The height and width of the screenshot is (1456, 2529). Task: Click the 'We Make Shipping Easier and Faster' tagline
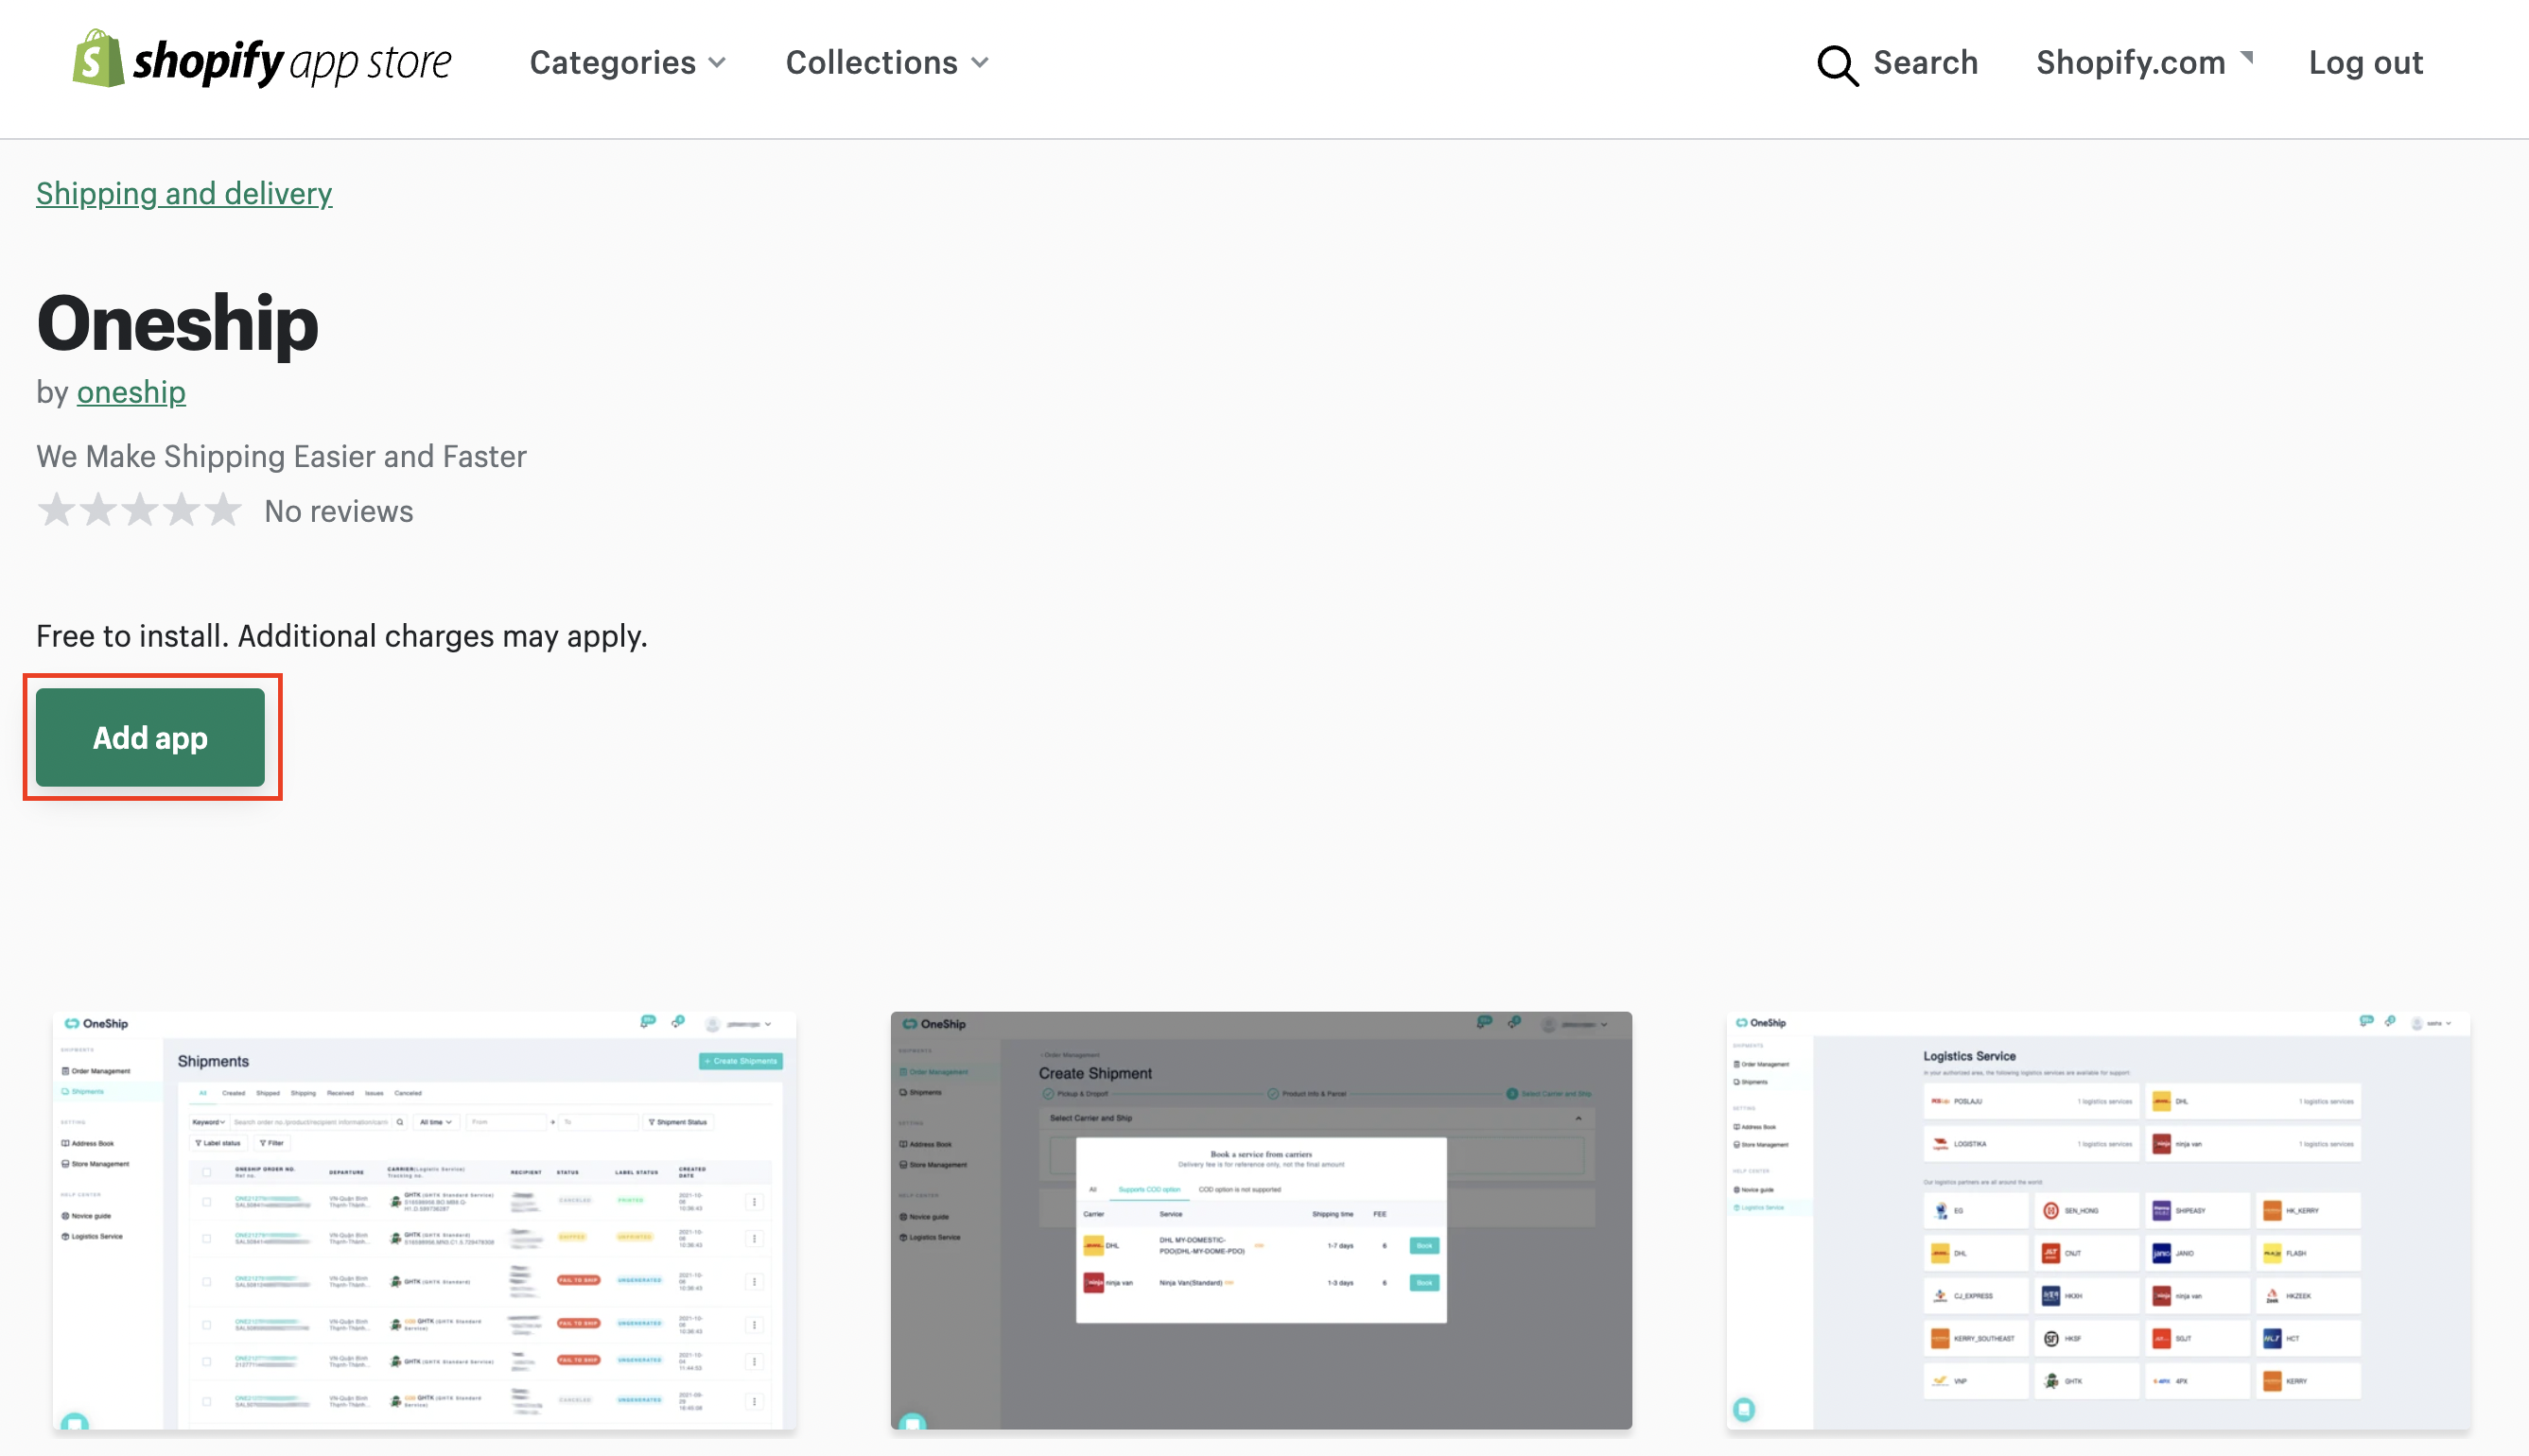pos(281,456)
